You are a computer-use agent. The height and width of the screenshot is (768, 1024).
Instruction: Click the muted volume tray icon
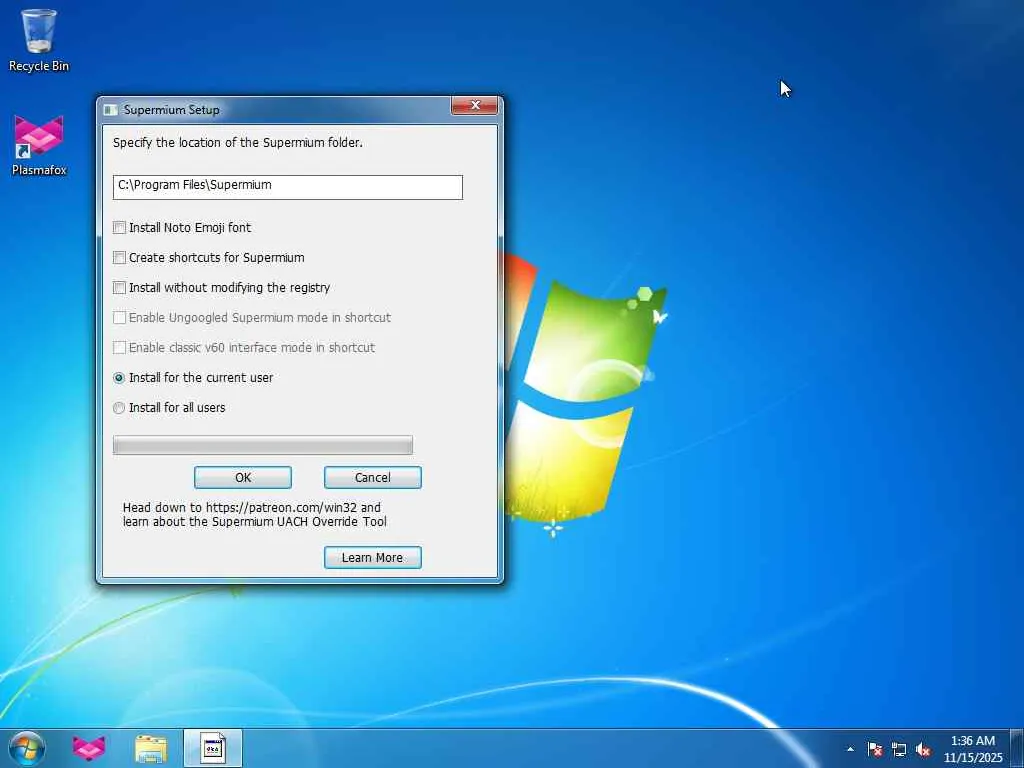(x=923, y=749)
